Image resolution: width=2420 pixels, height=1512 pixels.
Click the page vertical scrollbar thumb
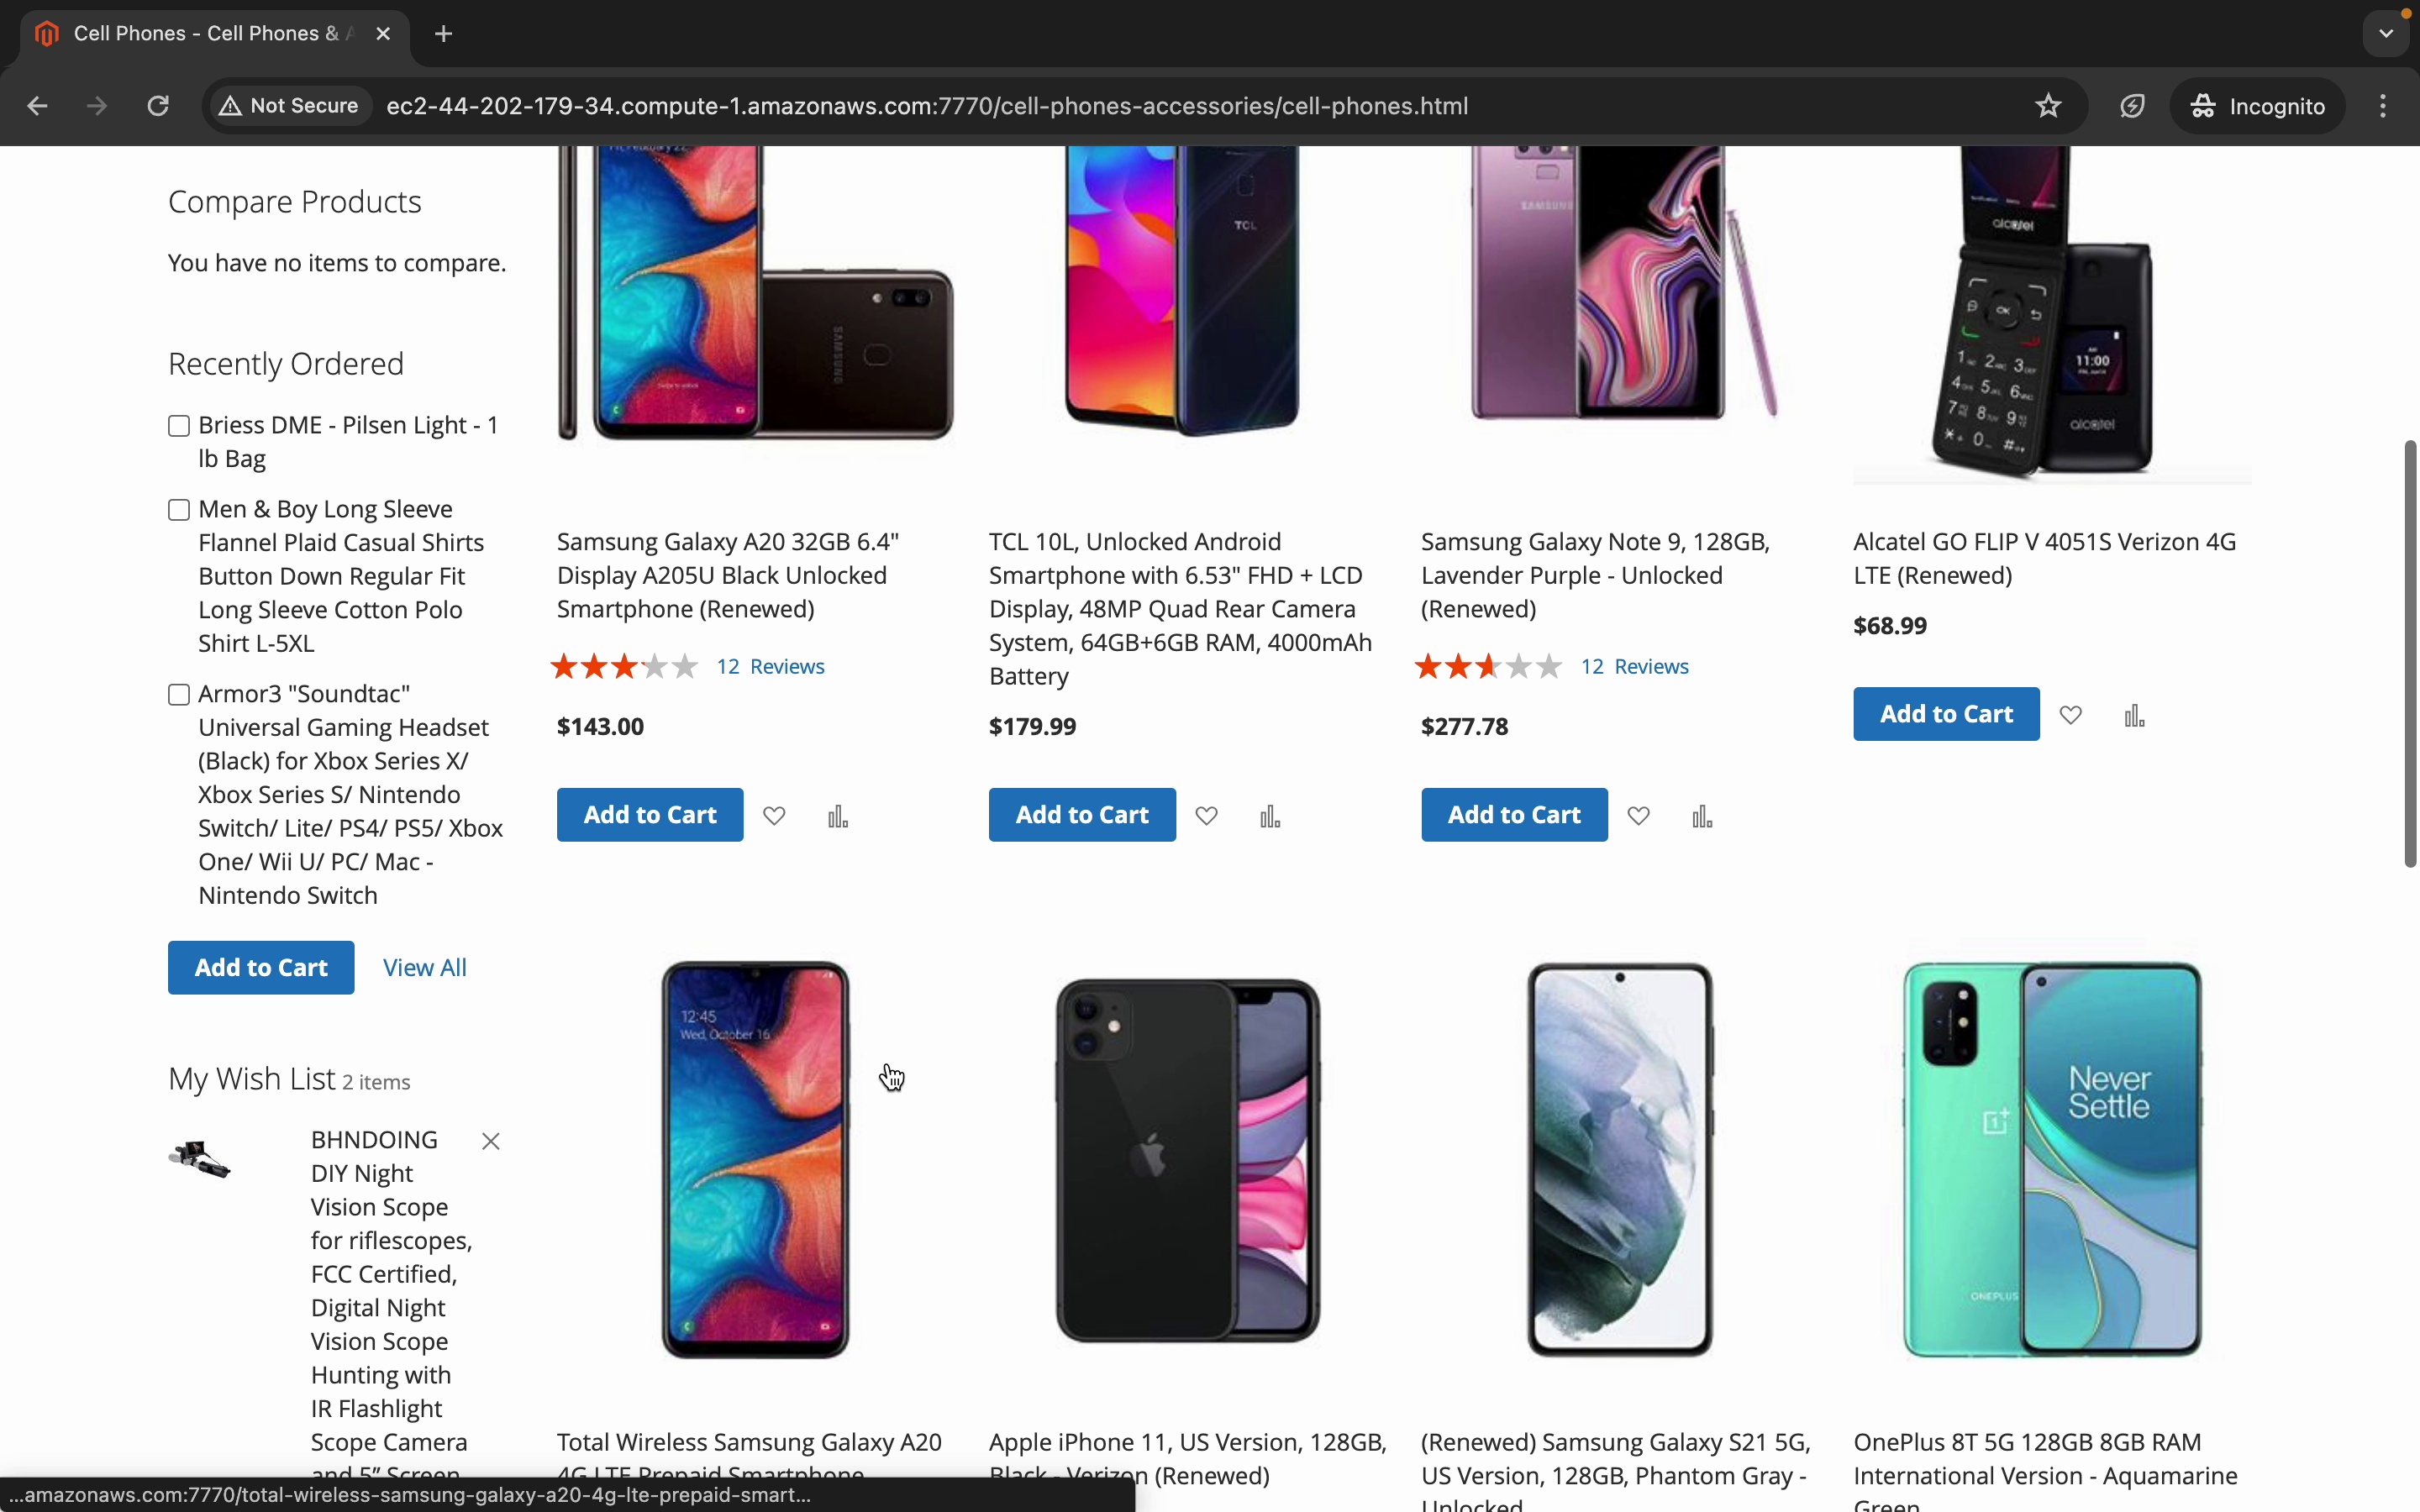click(2410, 654)
